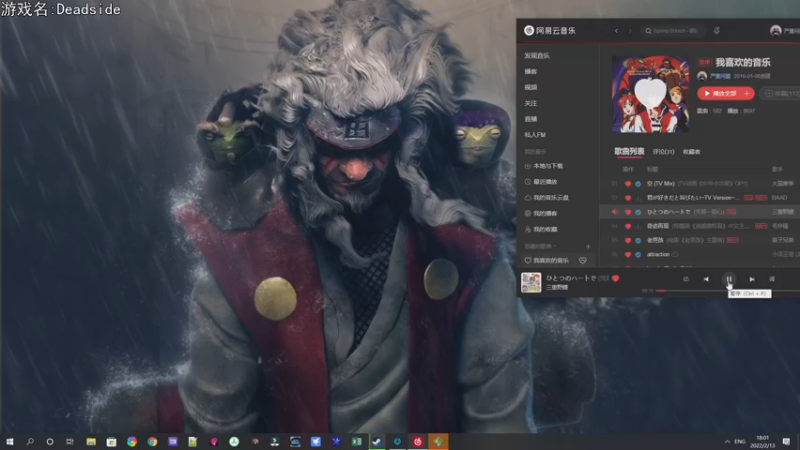This screenshot has height=450, width=800.
Task: Open Chrome from the taskbar
Action: coord(152,441)
